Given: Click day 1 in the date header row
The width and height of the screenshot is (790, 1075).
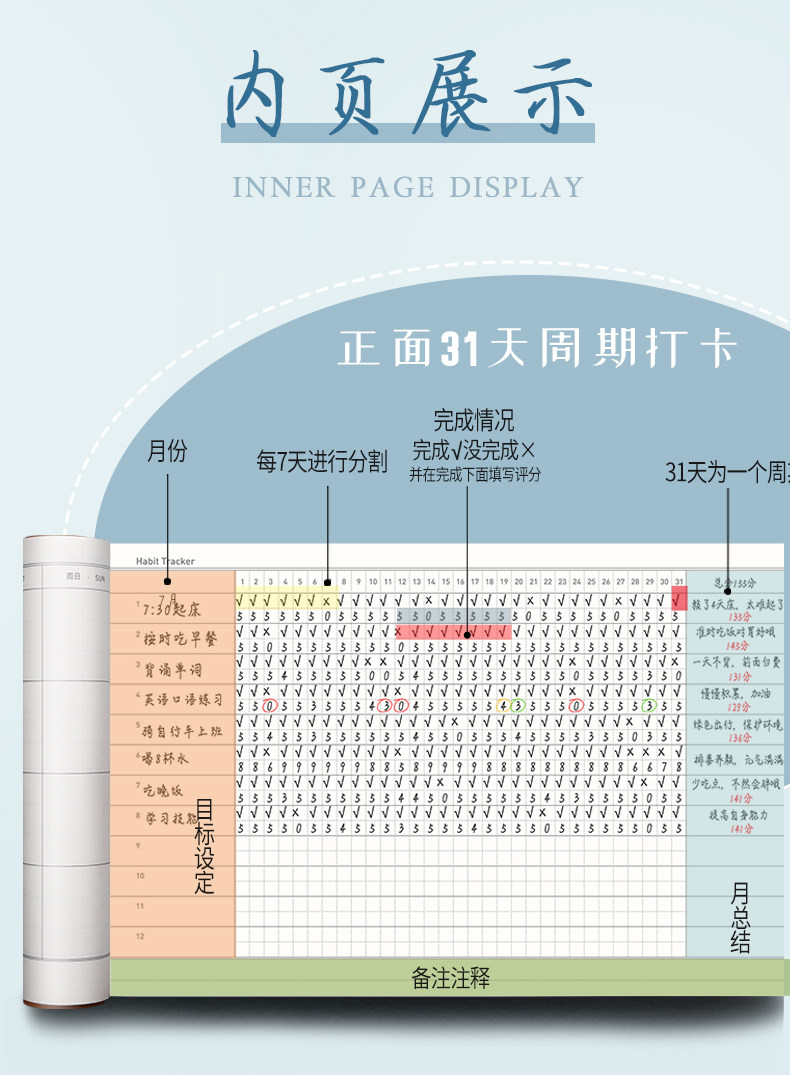Looking at the screenshot, I should click(242, 581).
